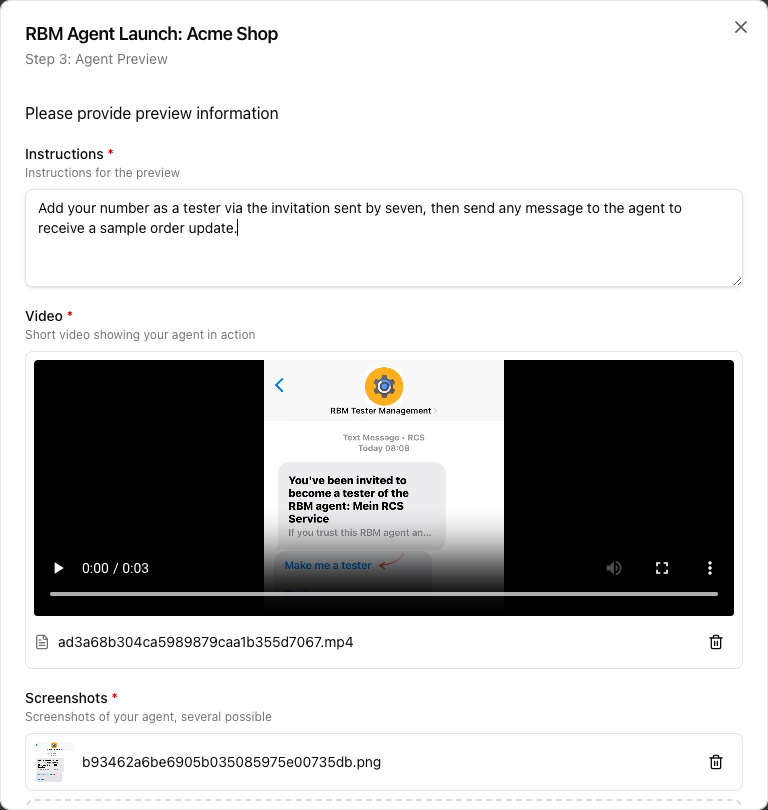Screen dimensions: 768x810
Task: Open the b93462a6 screenshot thumbnail
Action: pyautogui.click(x=54, y=762)
